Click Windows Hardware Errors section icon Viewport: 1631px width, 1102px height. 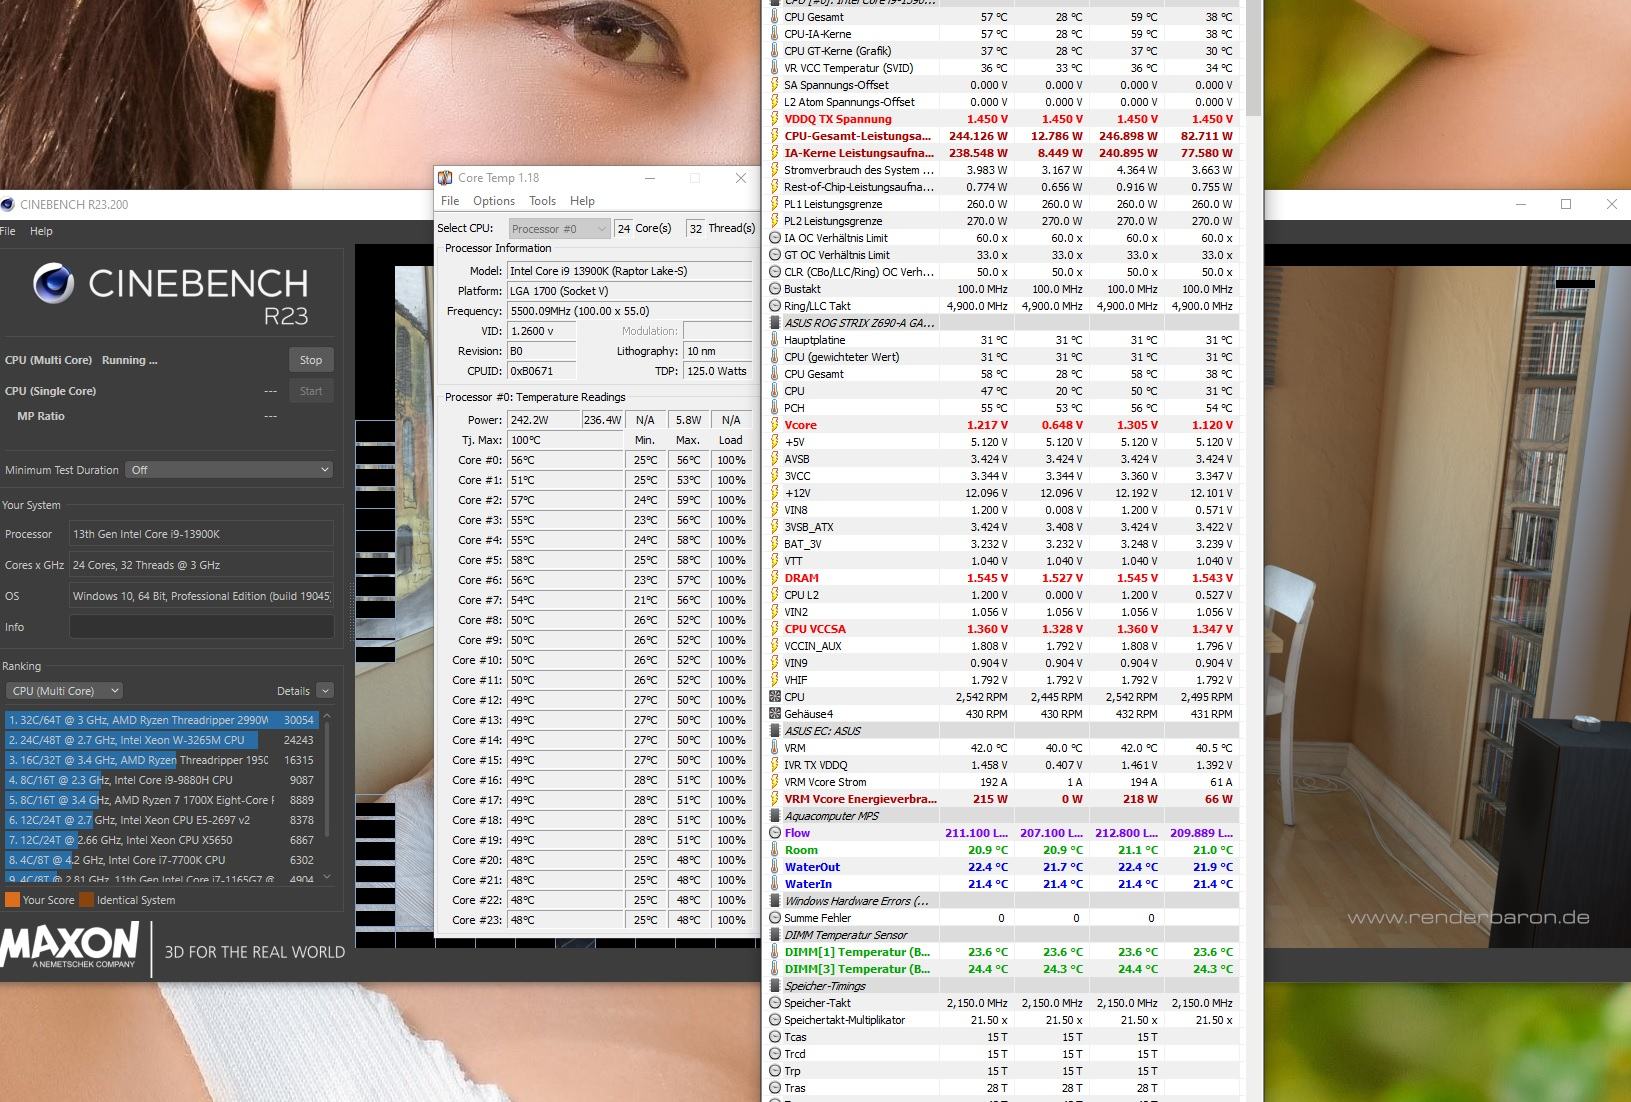coord(775,901)
